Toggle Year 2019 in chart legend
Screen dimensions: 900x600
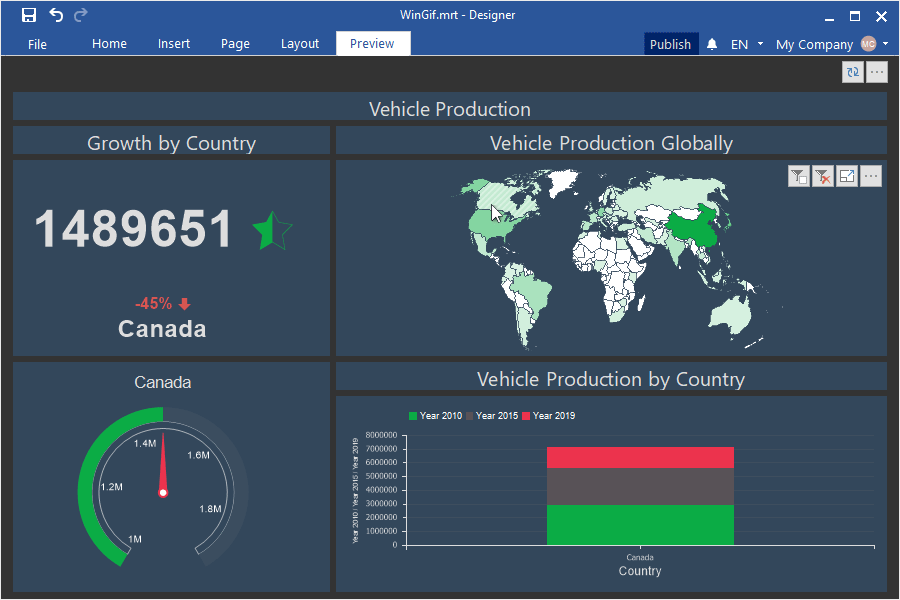click(x=549, y=416)
